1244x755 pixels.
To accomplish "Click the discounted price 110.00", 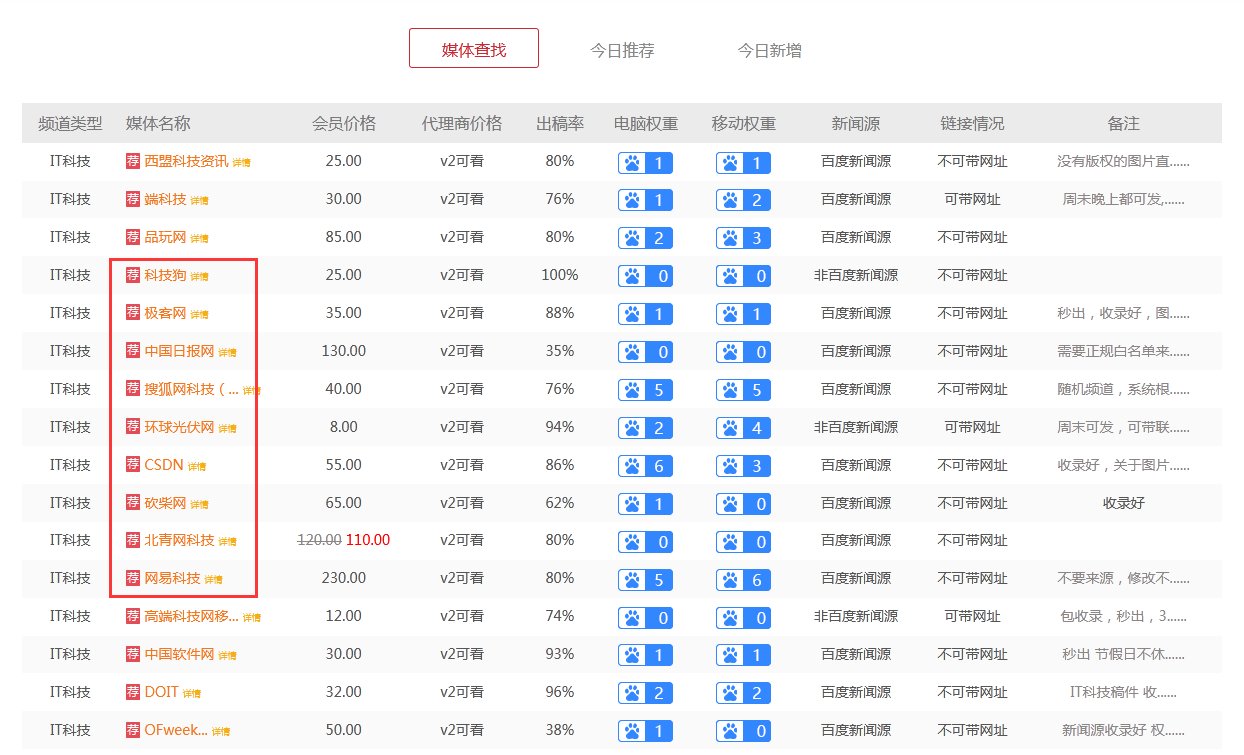I will 368,540.
